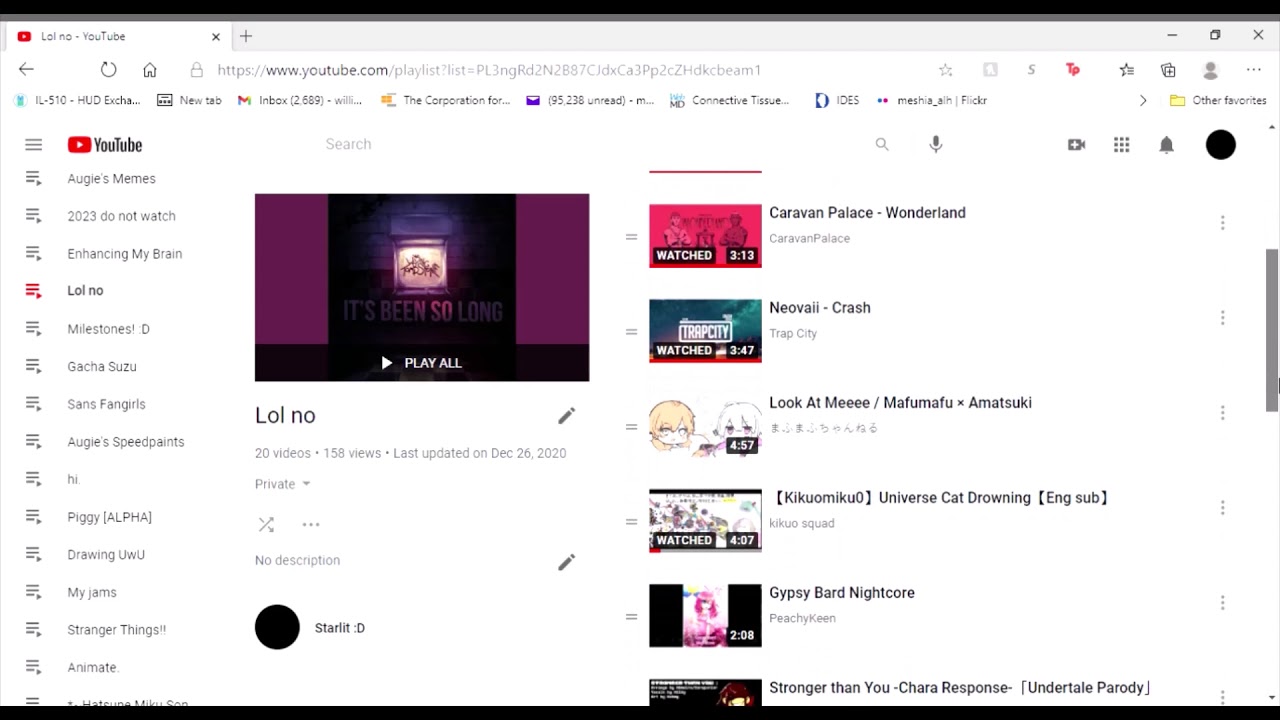Open Caravan Palace - Wonderland video title

point(867,213)
